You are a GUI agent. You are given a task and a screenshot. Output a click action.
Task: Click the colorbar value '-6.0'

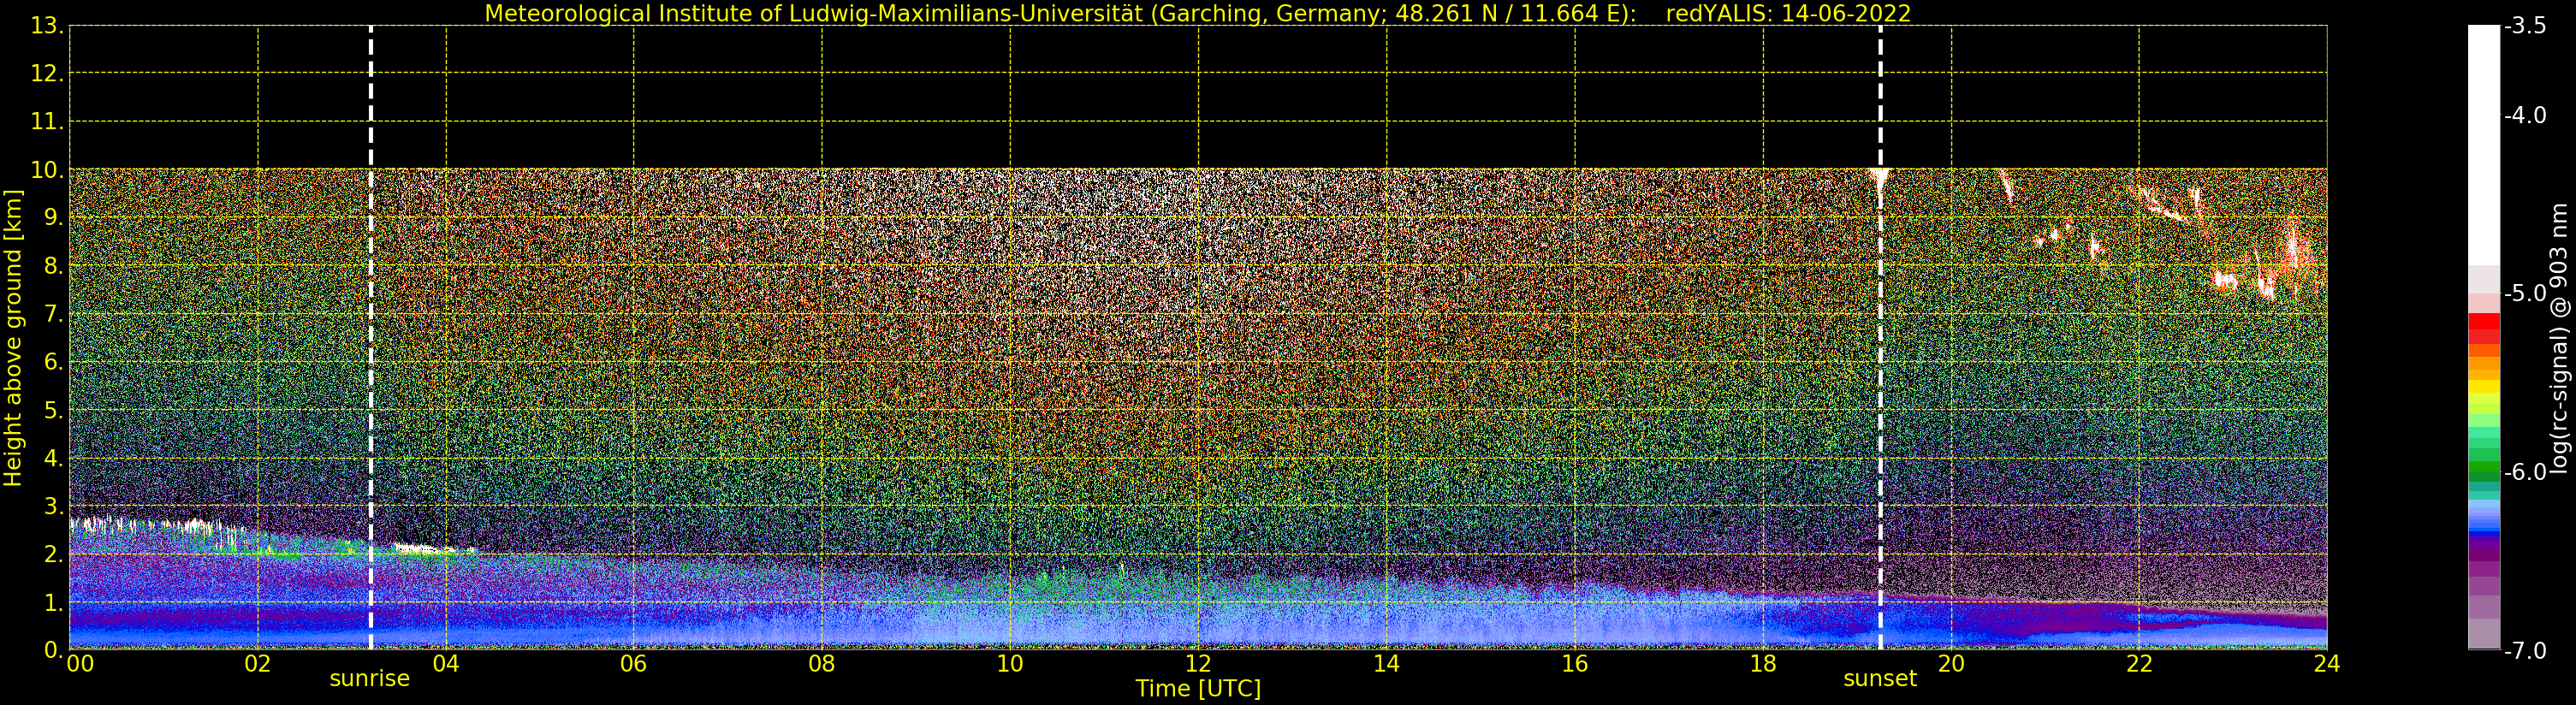point(2525,472)
